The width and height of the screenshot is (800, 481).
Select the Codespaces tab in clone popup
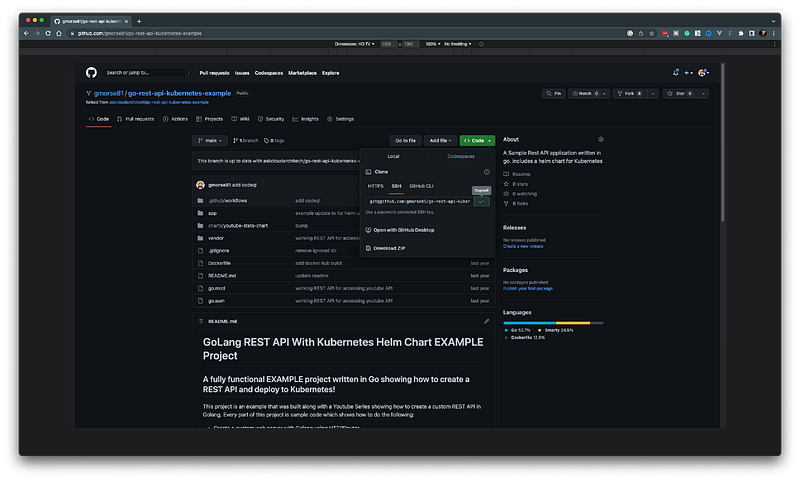[x=461, y=156]
